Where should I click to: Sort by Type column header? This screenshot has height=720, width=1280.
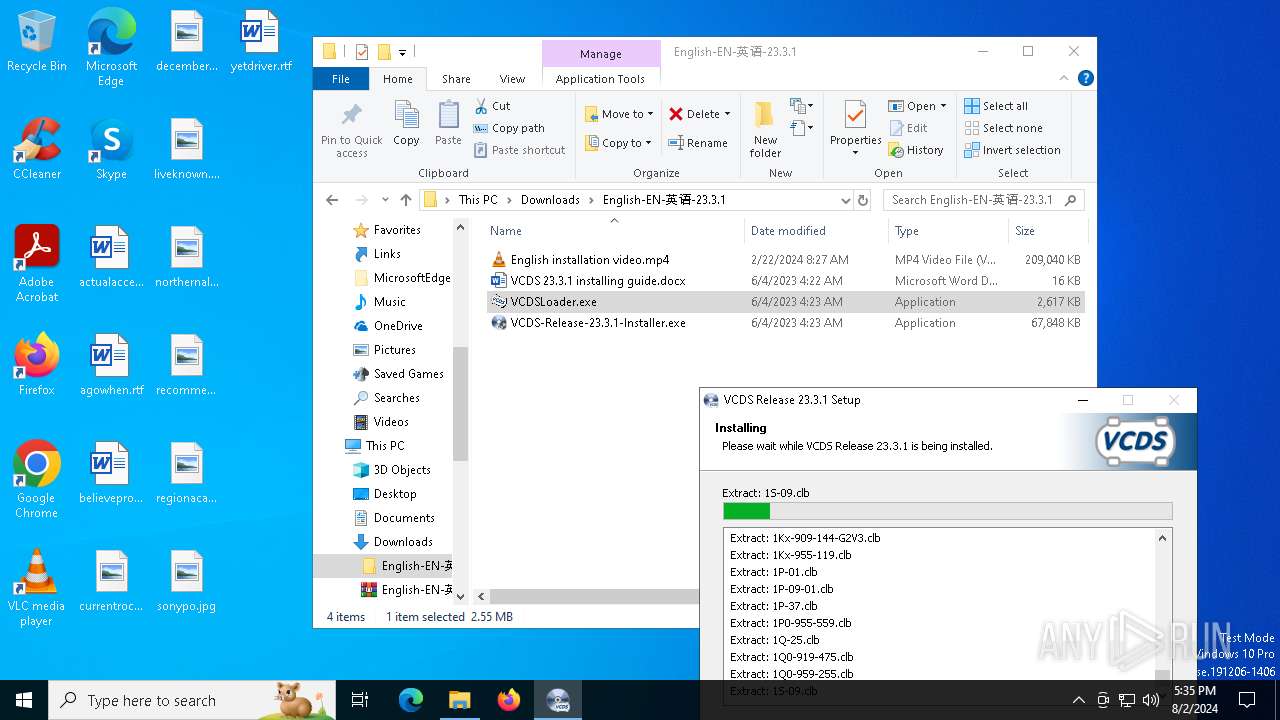(x=948, y=231)
